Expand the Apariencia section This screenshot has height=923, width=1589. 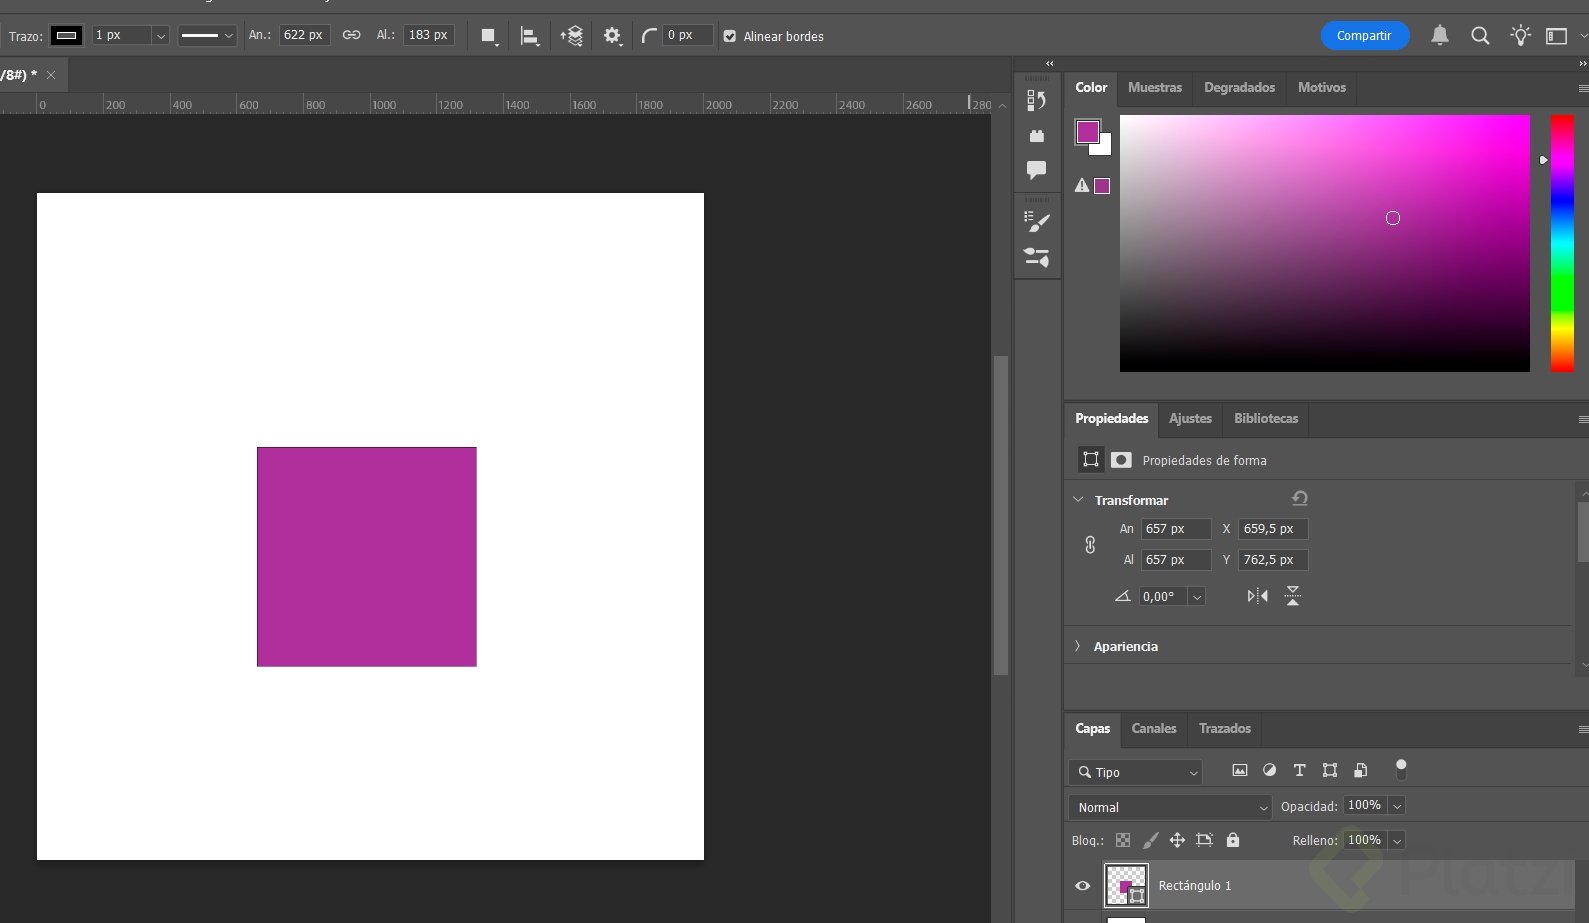click(x=1078, y=646)
